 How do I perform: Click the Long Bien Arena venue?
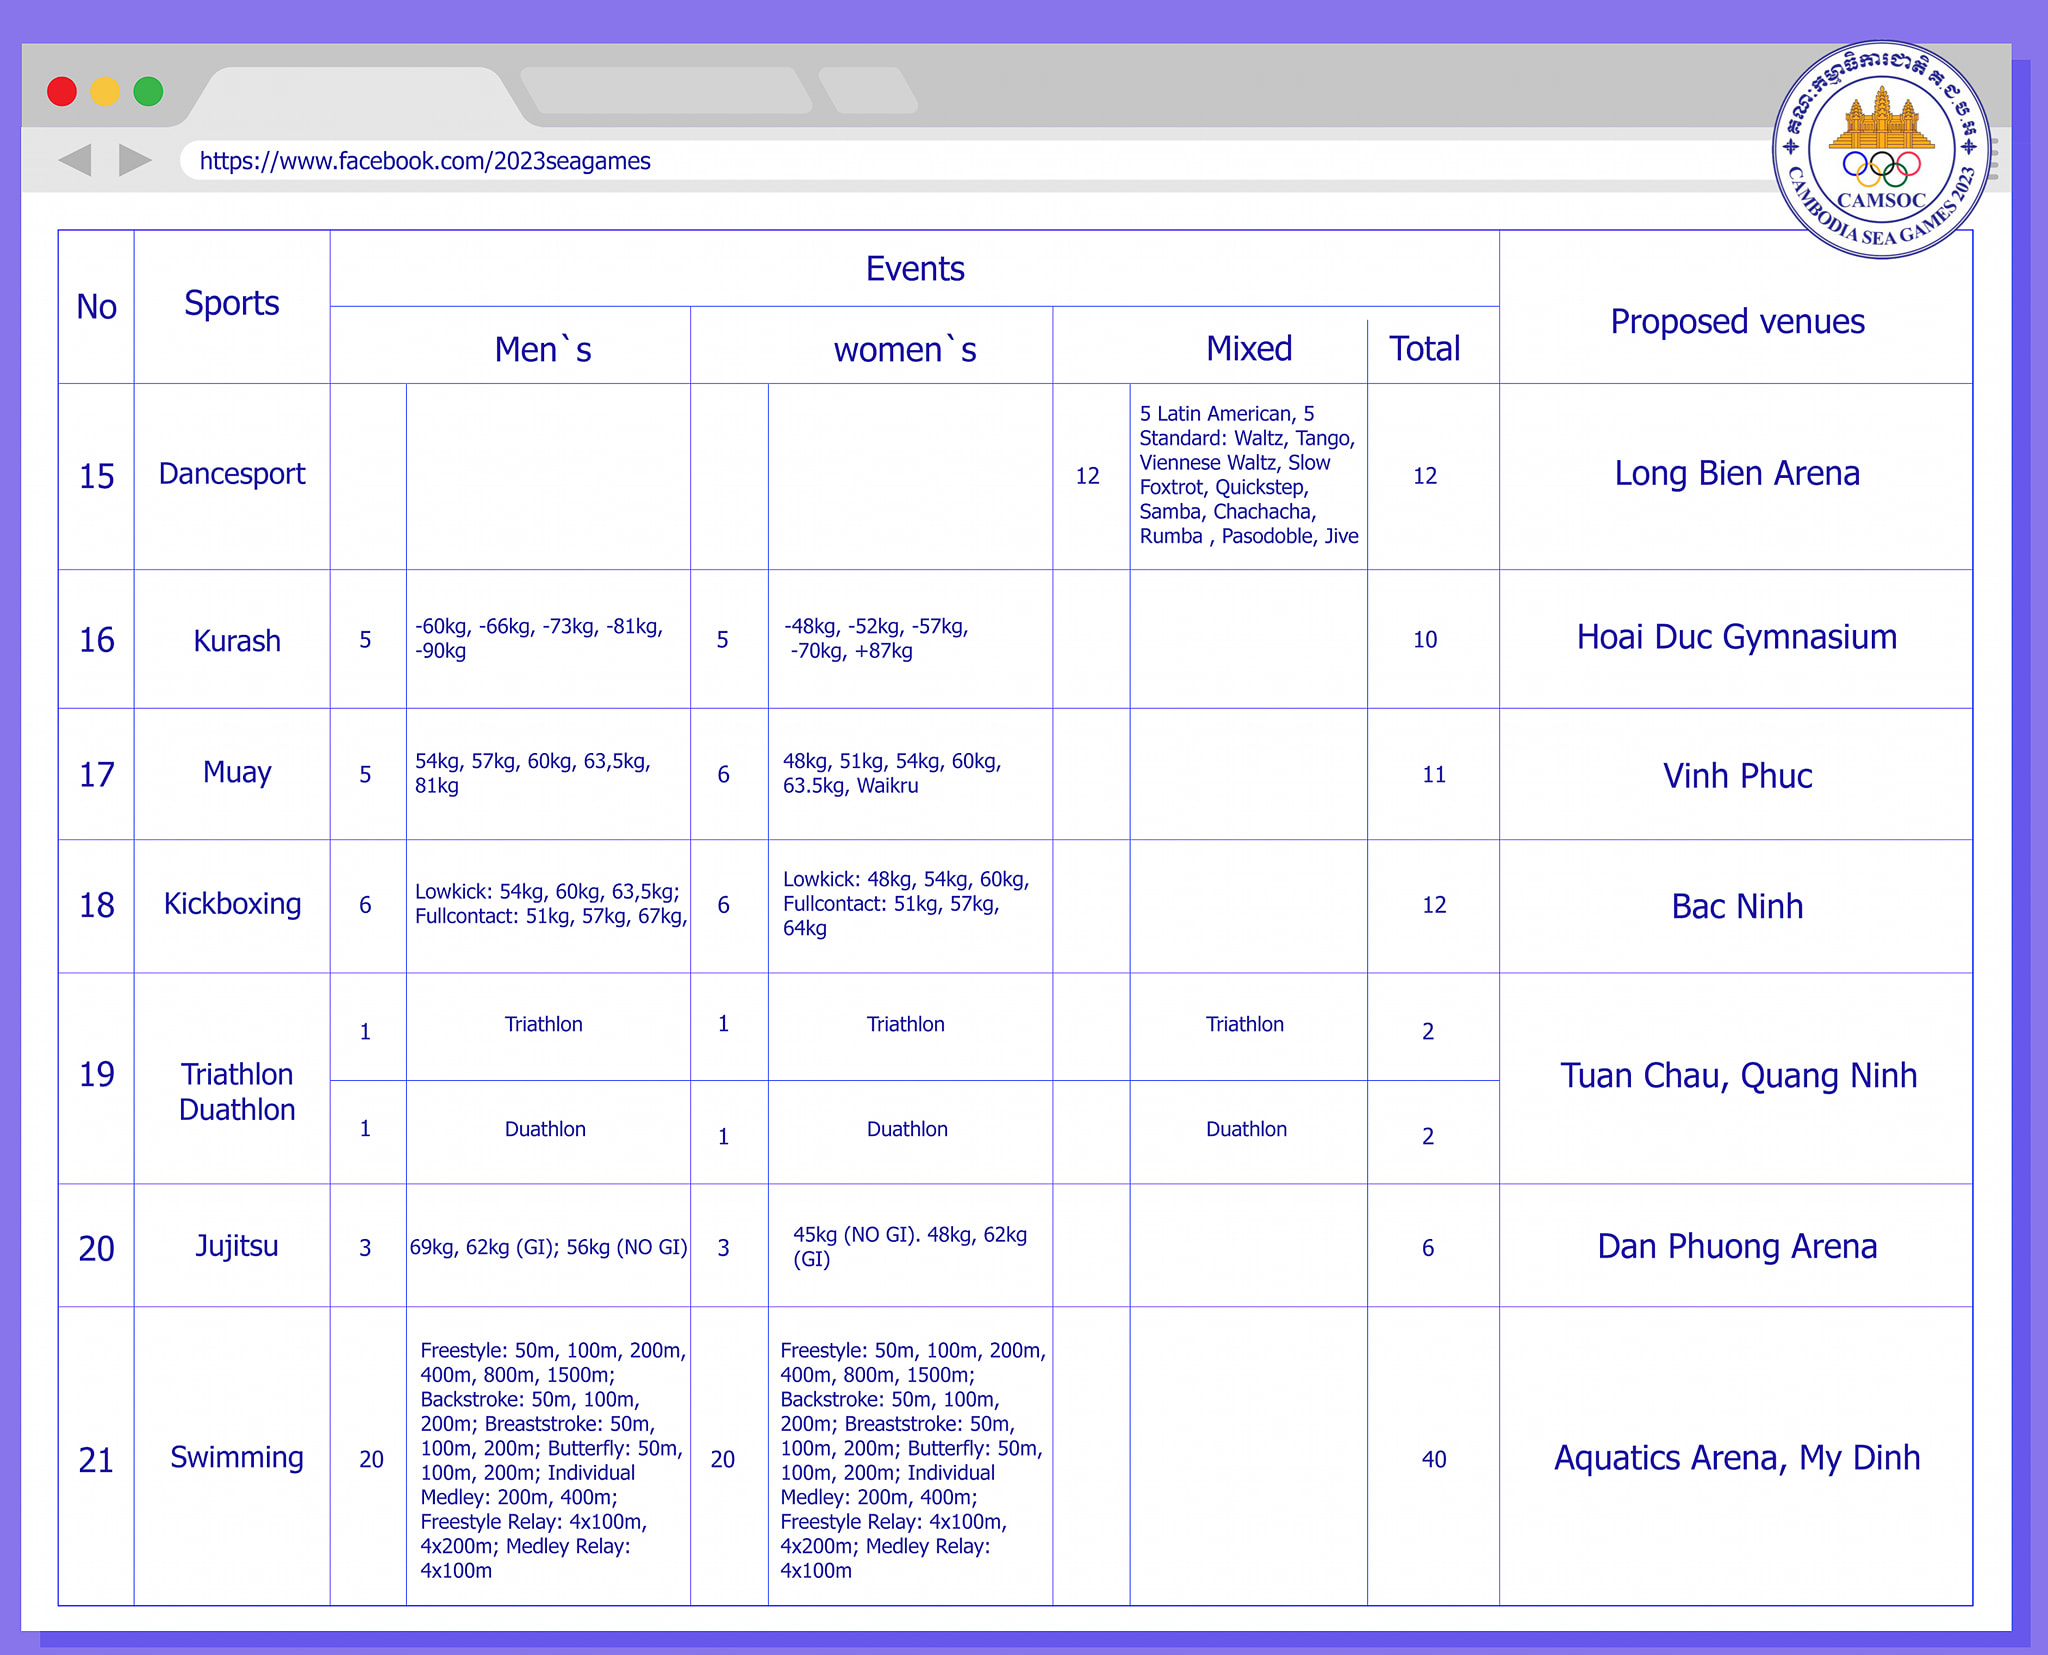1737,473
